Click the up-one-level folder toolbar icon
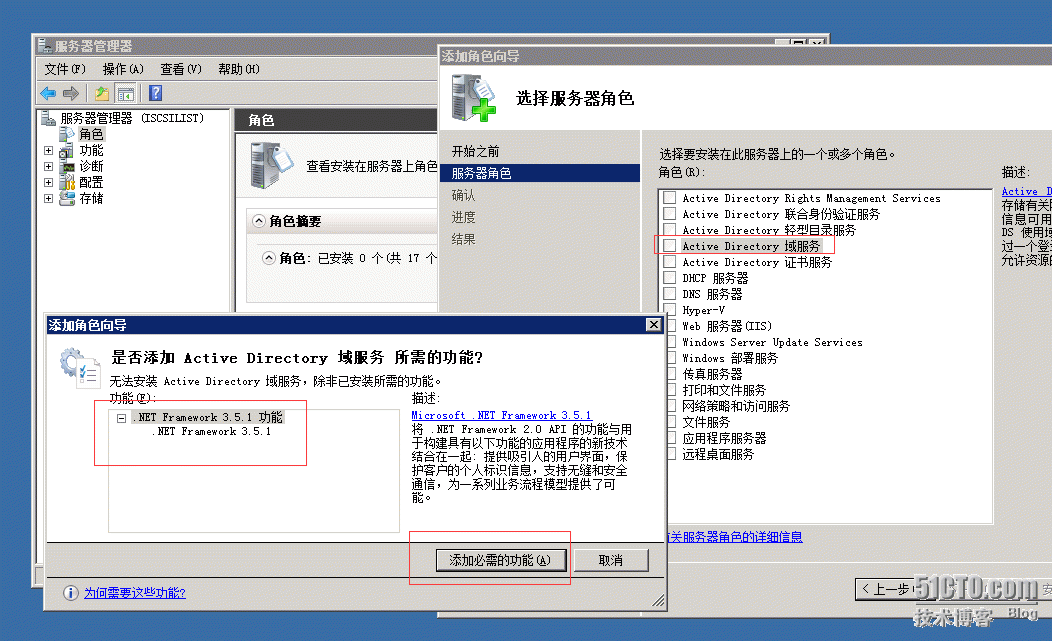Screen dimensions: 1052x641 point(101,93)
